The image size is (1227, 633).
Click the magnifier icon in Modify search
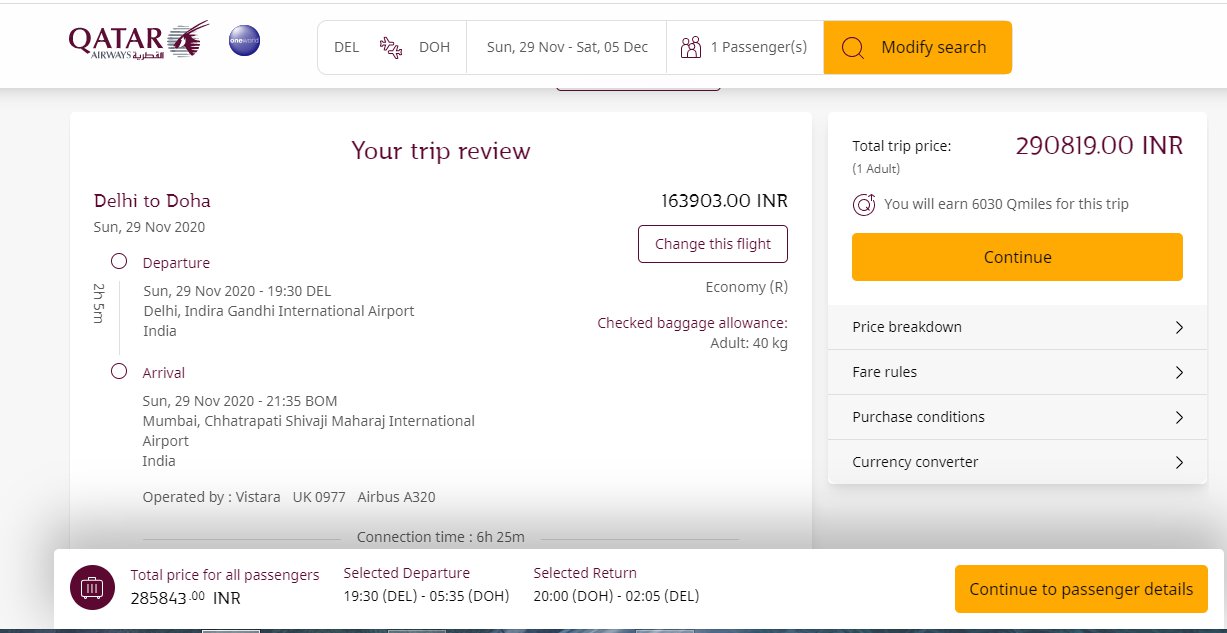coord(852,48)
